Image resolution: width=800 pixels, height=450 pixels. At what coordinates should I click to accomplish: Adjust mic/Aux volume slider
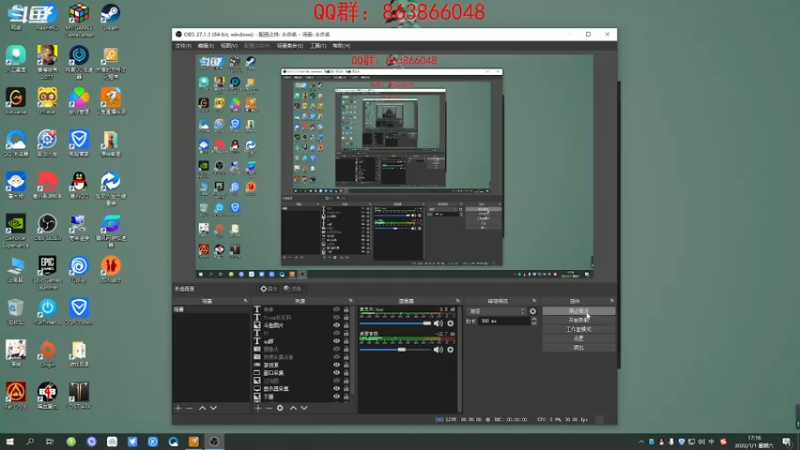[395, 323]
